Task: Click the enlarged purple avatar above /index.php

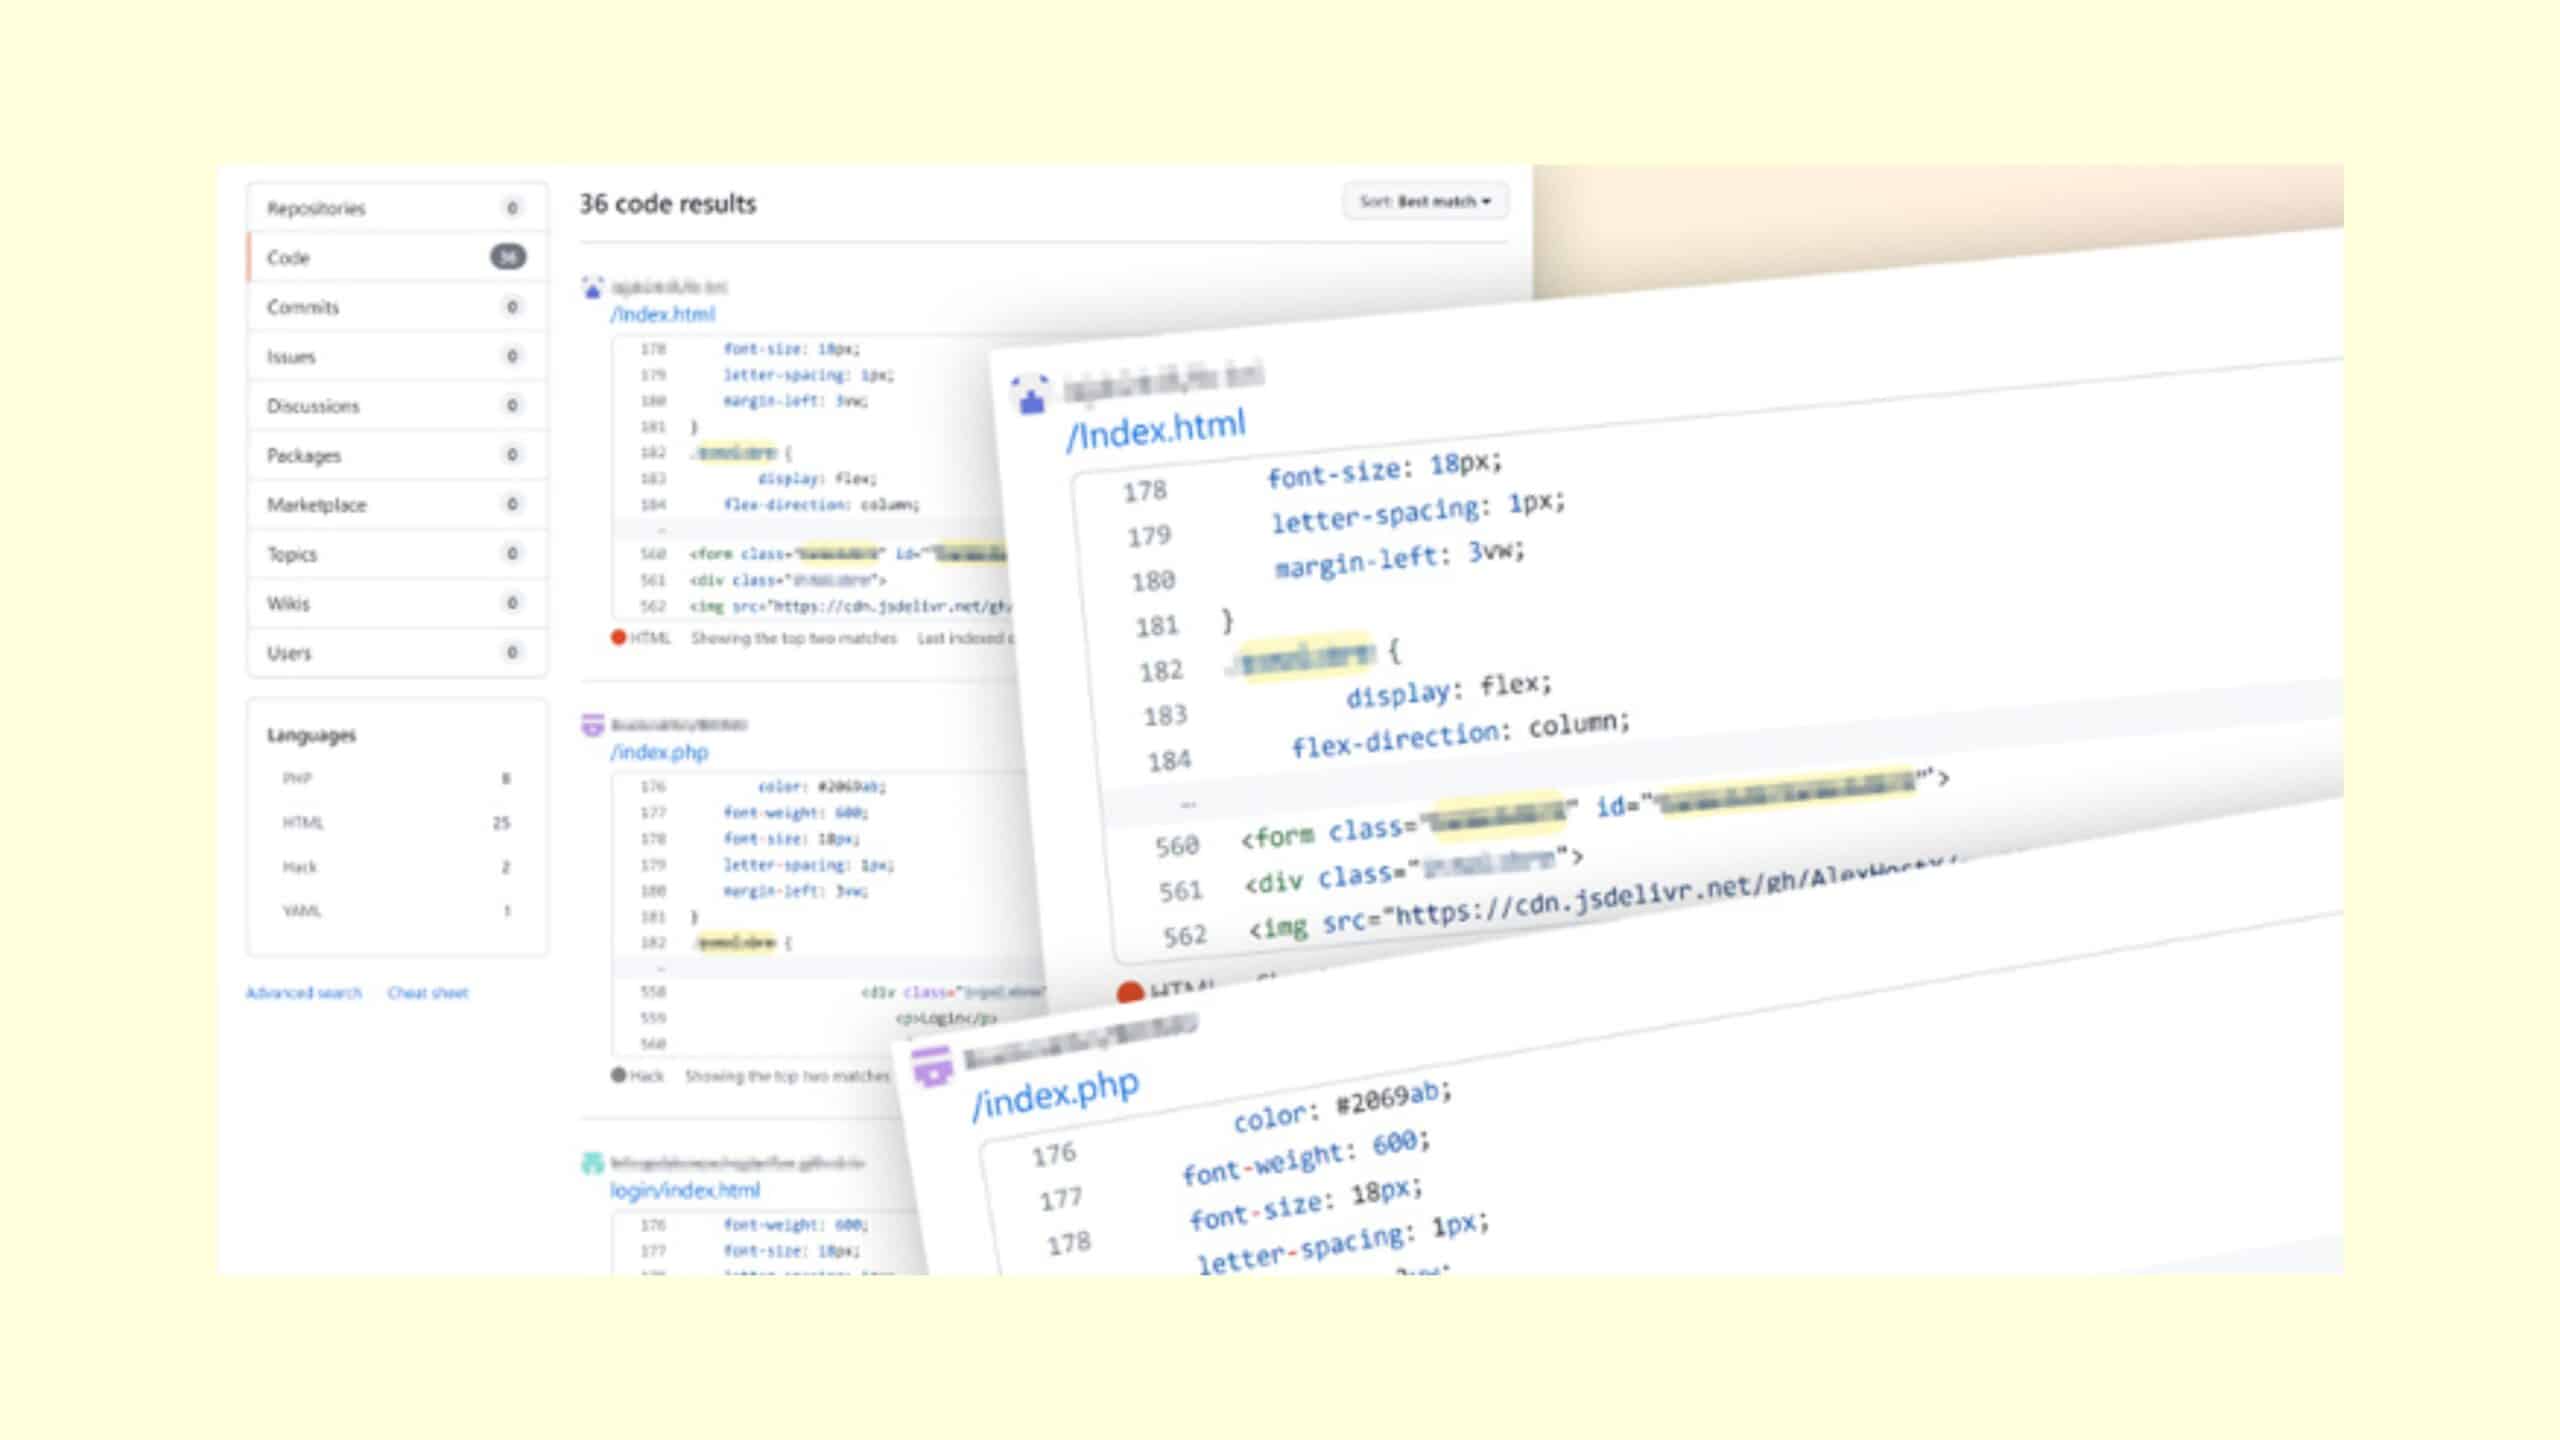Action: click(932, 1066)
